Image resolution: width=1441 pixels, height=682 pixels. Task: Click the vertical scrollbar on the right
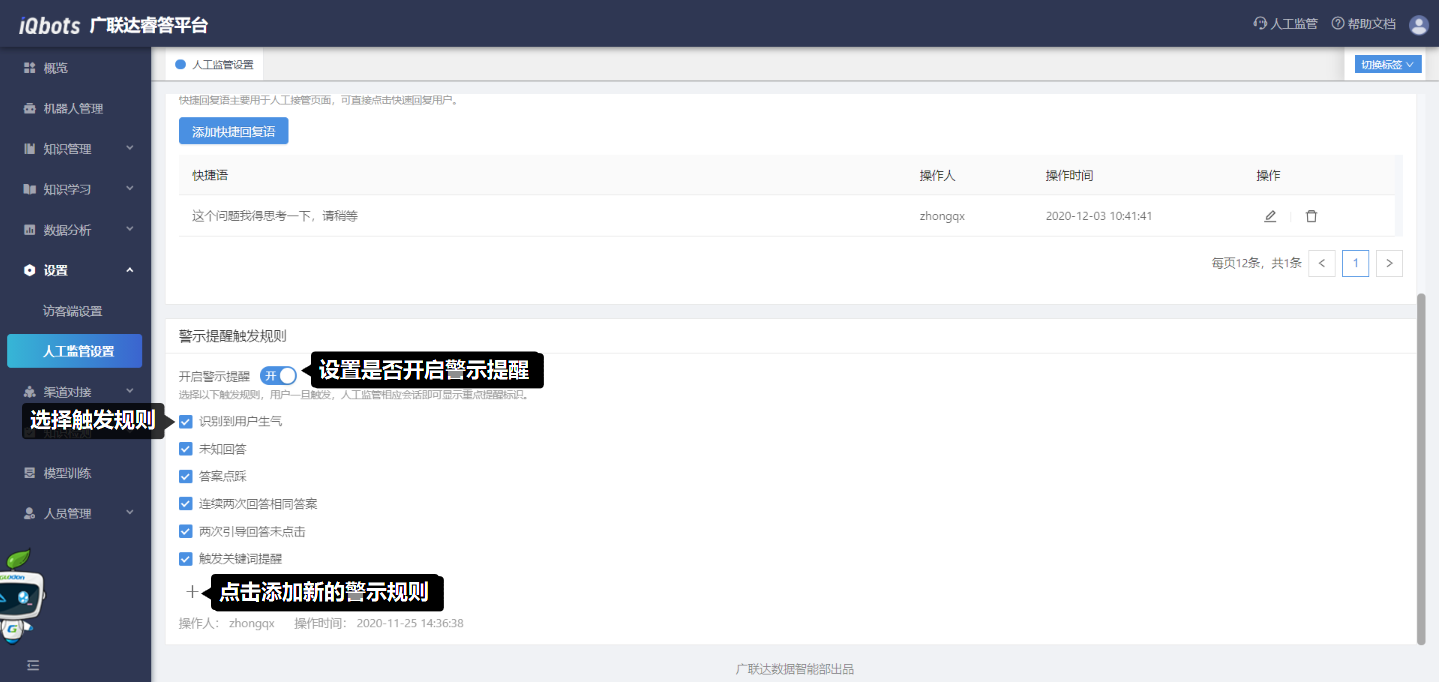pos(1421,468)
